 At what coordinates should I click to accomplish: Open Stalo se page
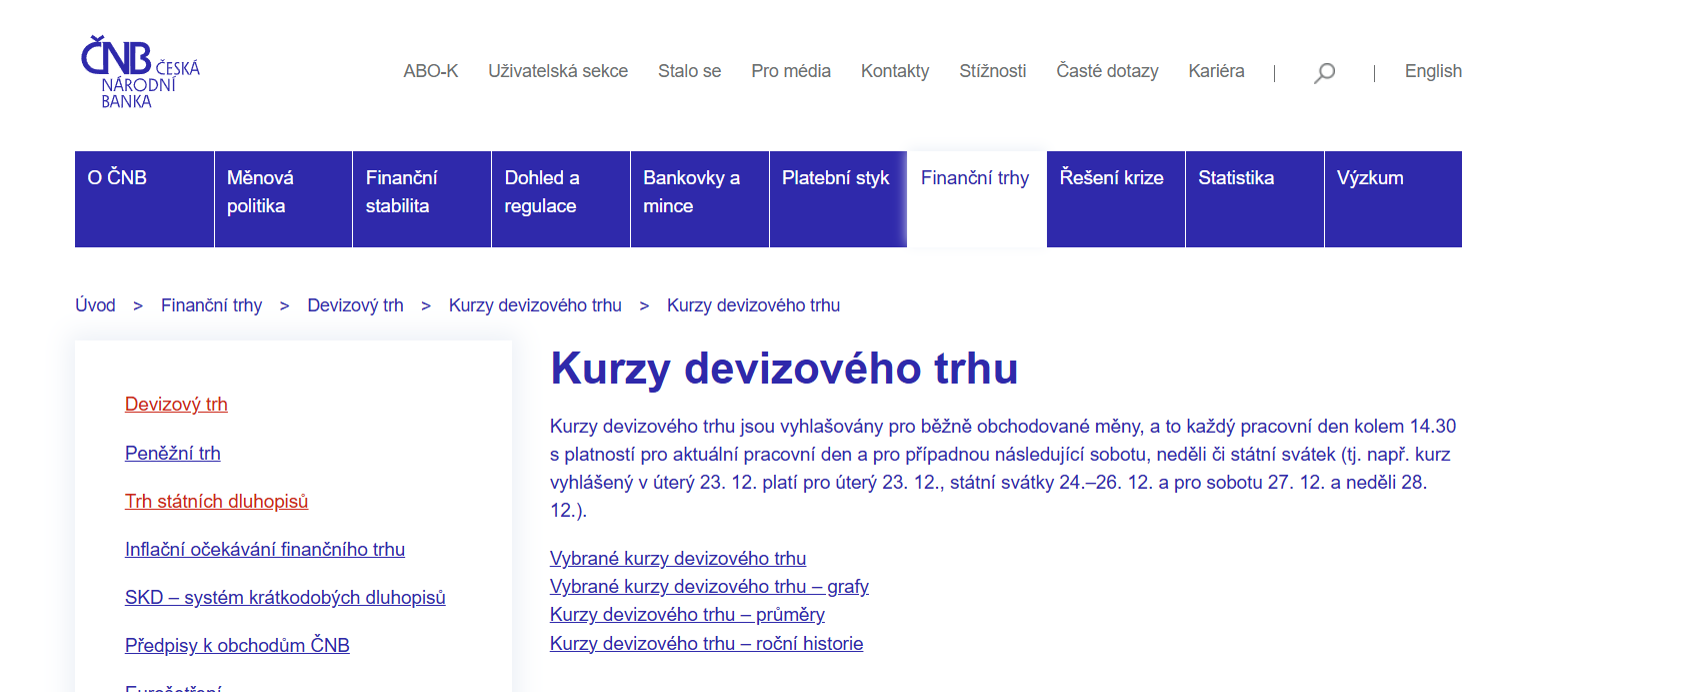tap(690, 71)
